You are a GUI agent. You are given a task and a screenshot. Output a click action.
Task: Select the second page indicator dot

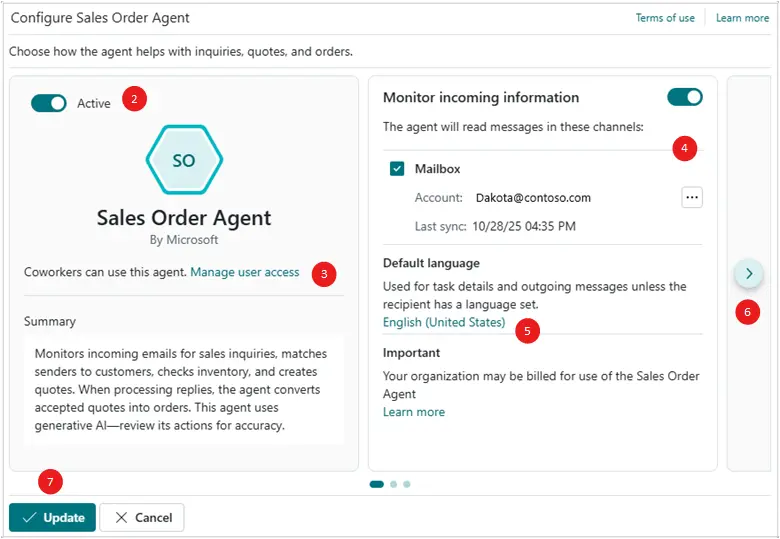394,484
